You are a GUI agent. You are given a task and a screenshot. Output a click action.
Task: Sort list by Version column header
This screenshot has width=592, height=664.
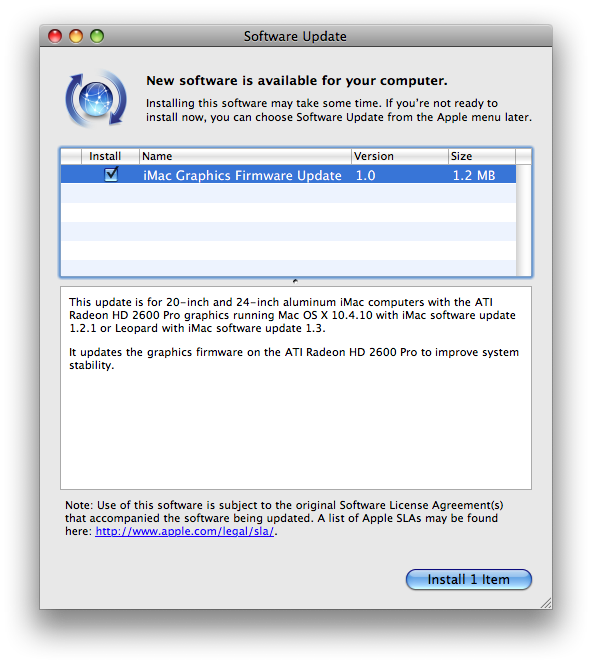click(400, 156)
